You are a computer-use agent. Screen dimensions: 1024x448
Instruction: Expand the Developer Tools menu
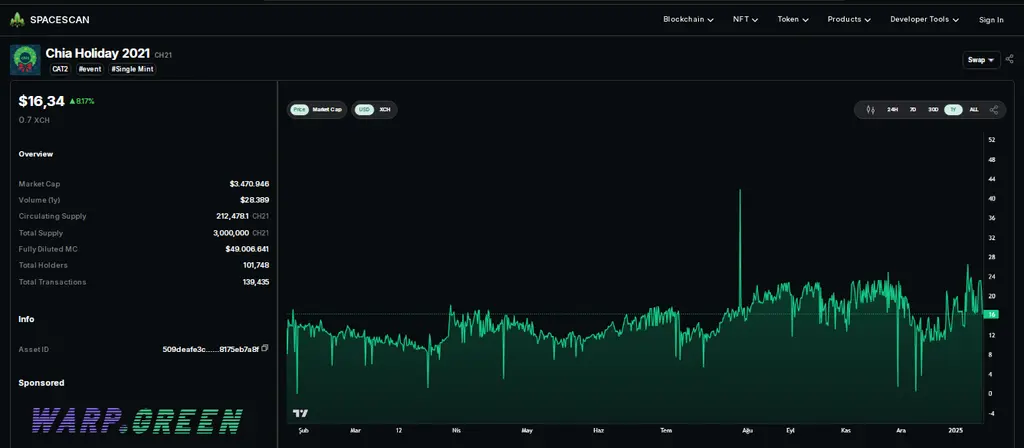(x=924, y=20)
